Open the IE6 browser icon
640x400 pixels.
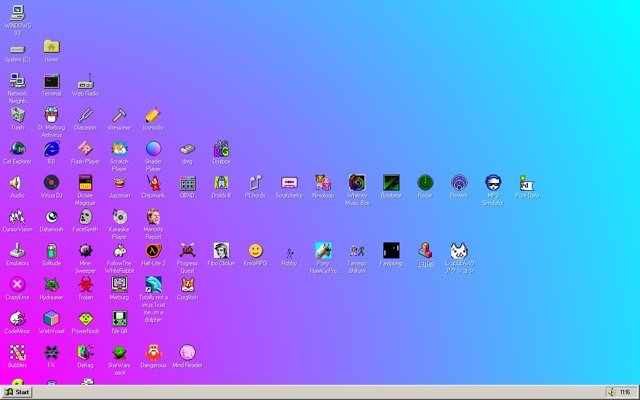(x=51, y=149)
